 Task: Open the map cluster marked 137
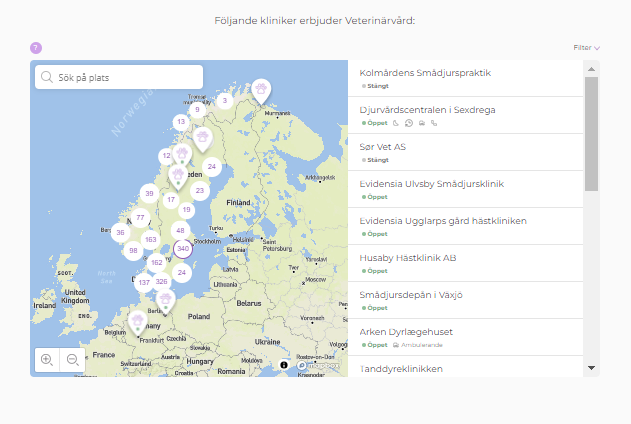[144, 282]
